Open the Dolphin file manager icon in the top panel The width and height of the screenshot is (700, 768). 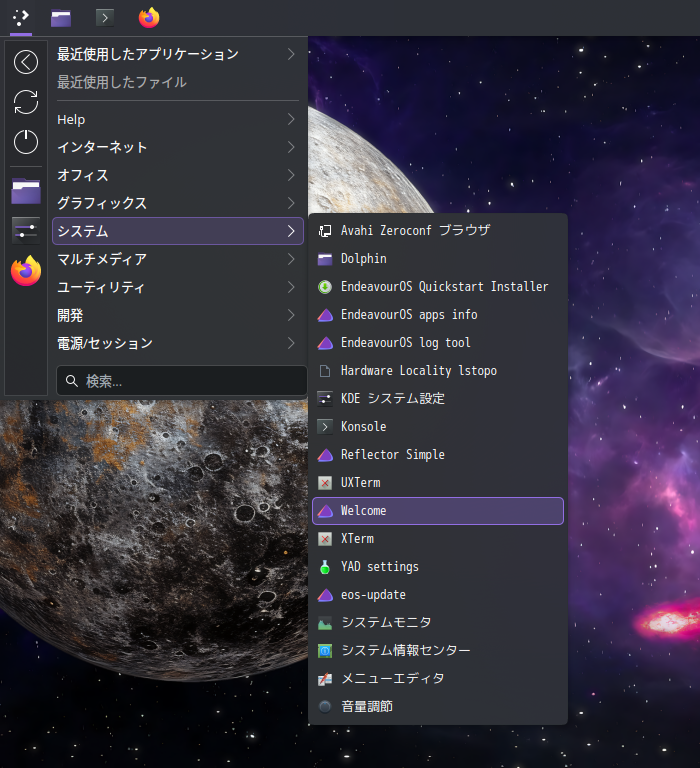61,19
